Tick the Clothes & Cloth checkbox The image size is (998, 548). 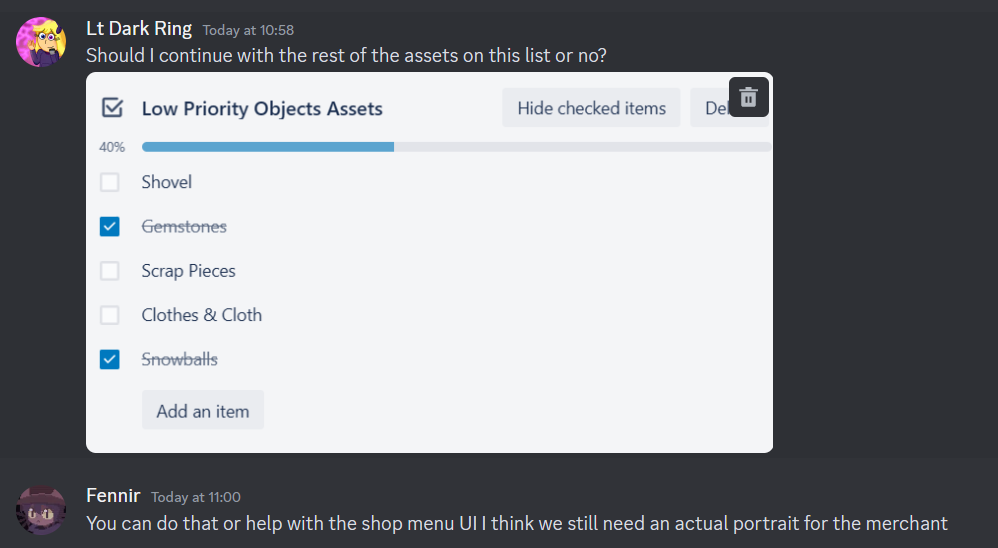110,315
